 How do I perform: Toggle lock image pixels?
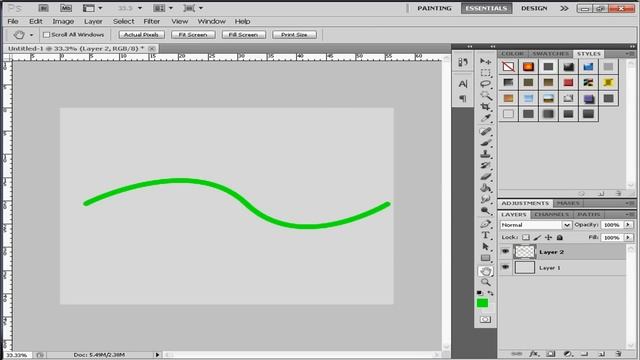537,237
